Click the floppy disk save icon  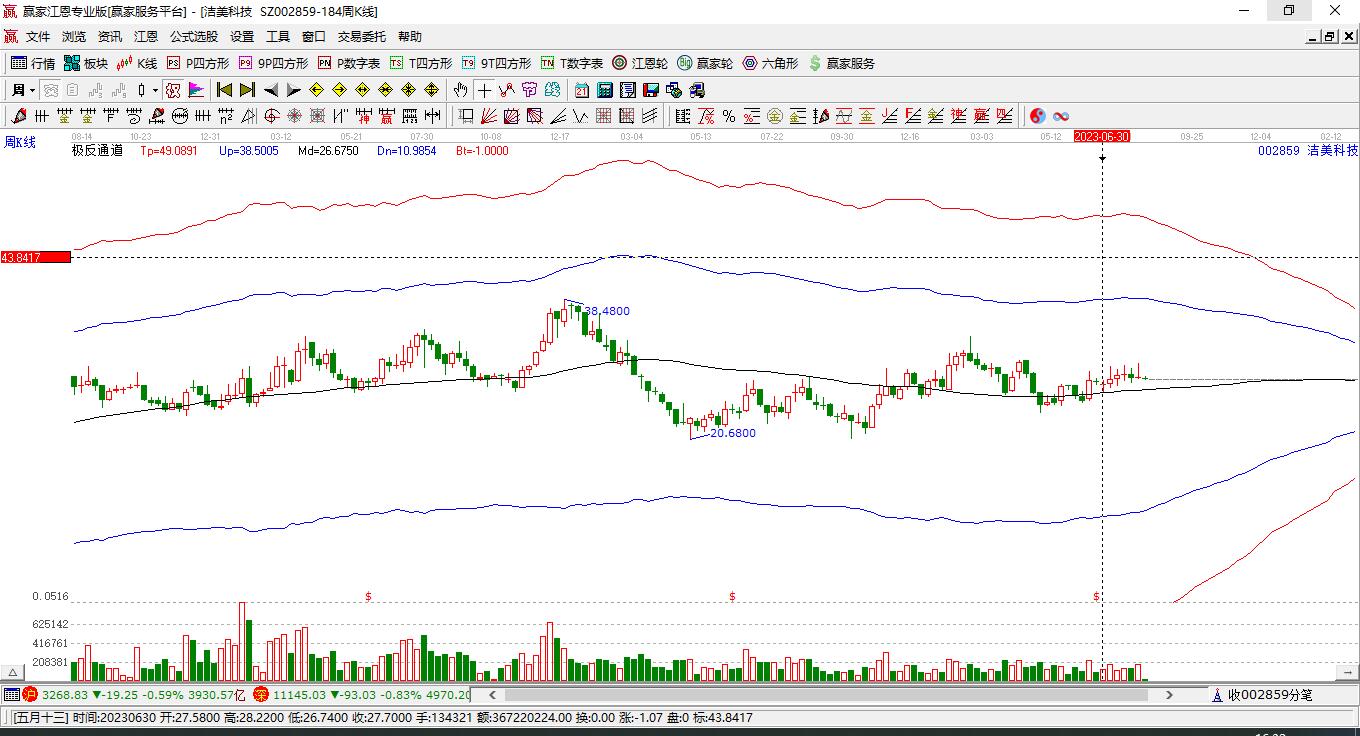pyautogui.click(x=650, y=90)
